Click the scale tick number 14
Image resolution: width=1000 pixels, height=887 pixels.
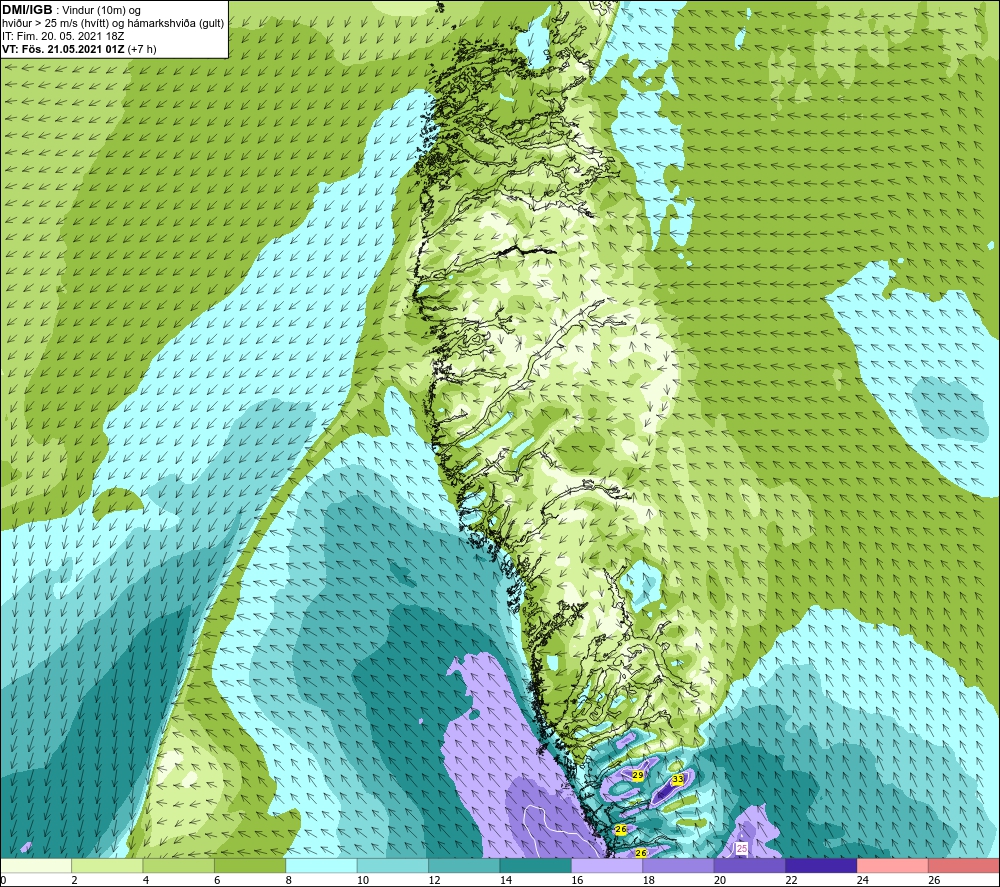[506, 880]
